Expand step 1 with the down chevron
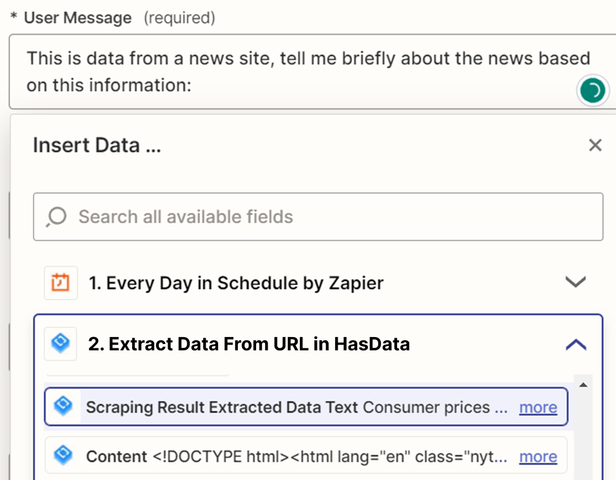Viewport: 616px width, 480px height. point(575,282)
